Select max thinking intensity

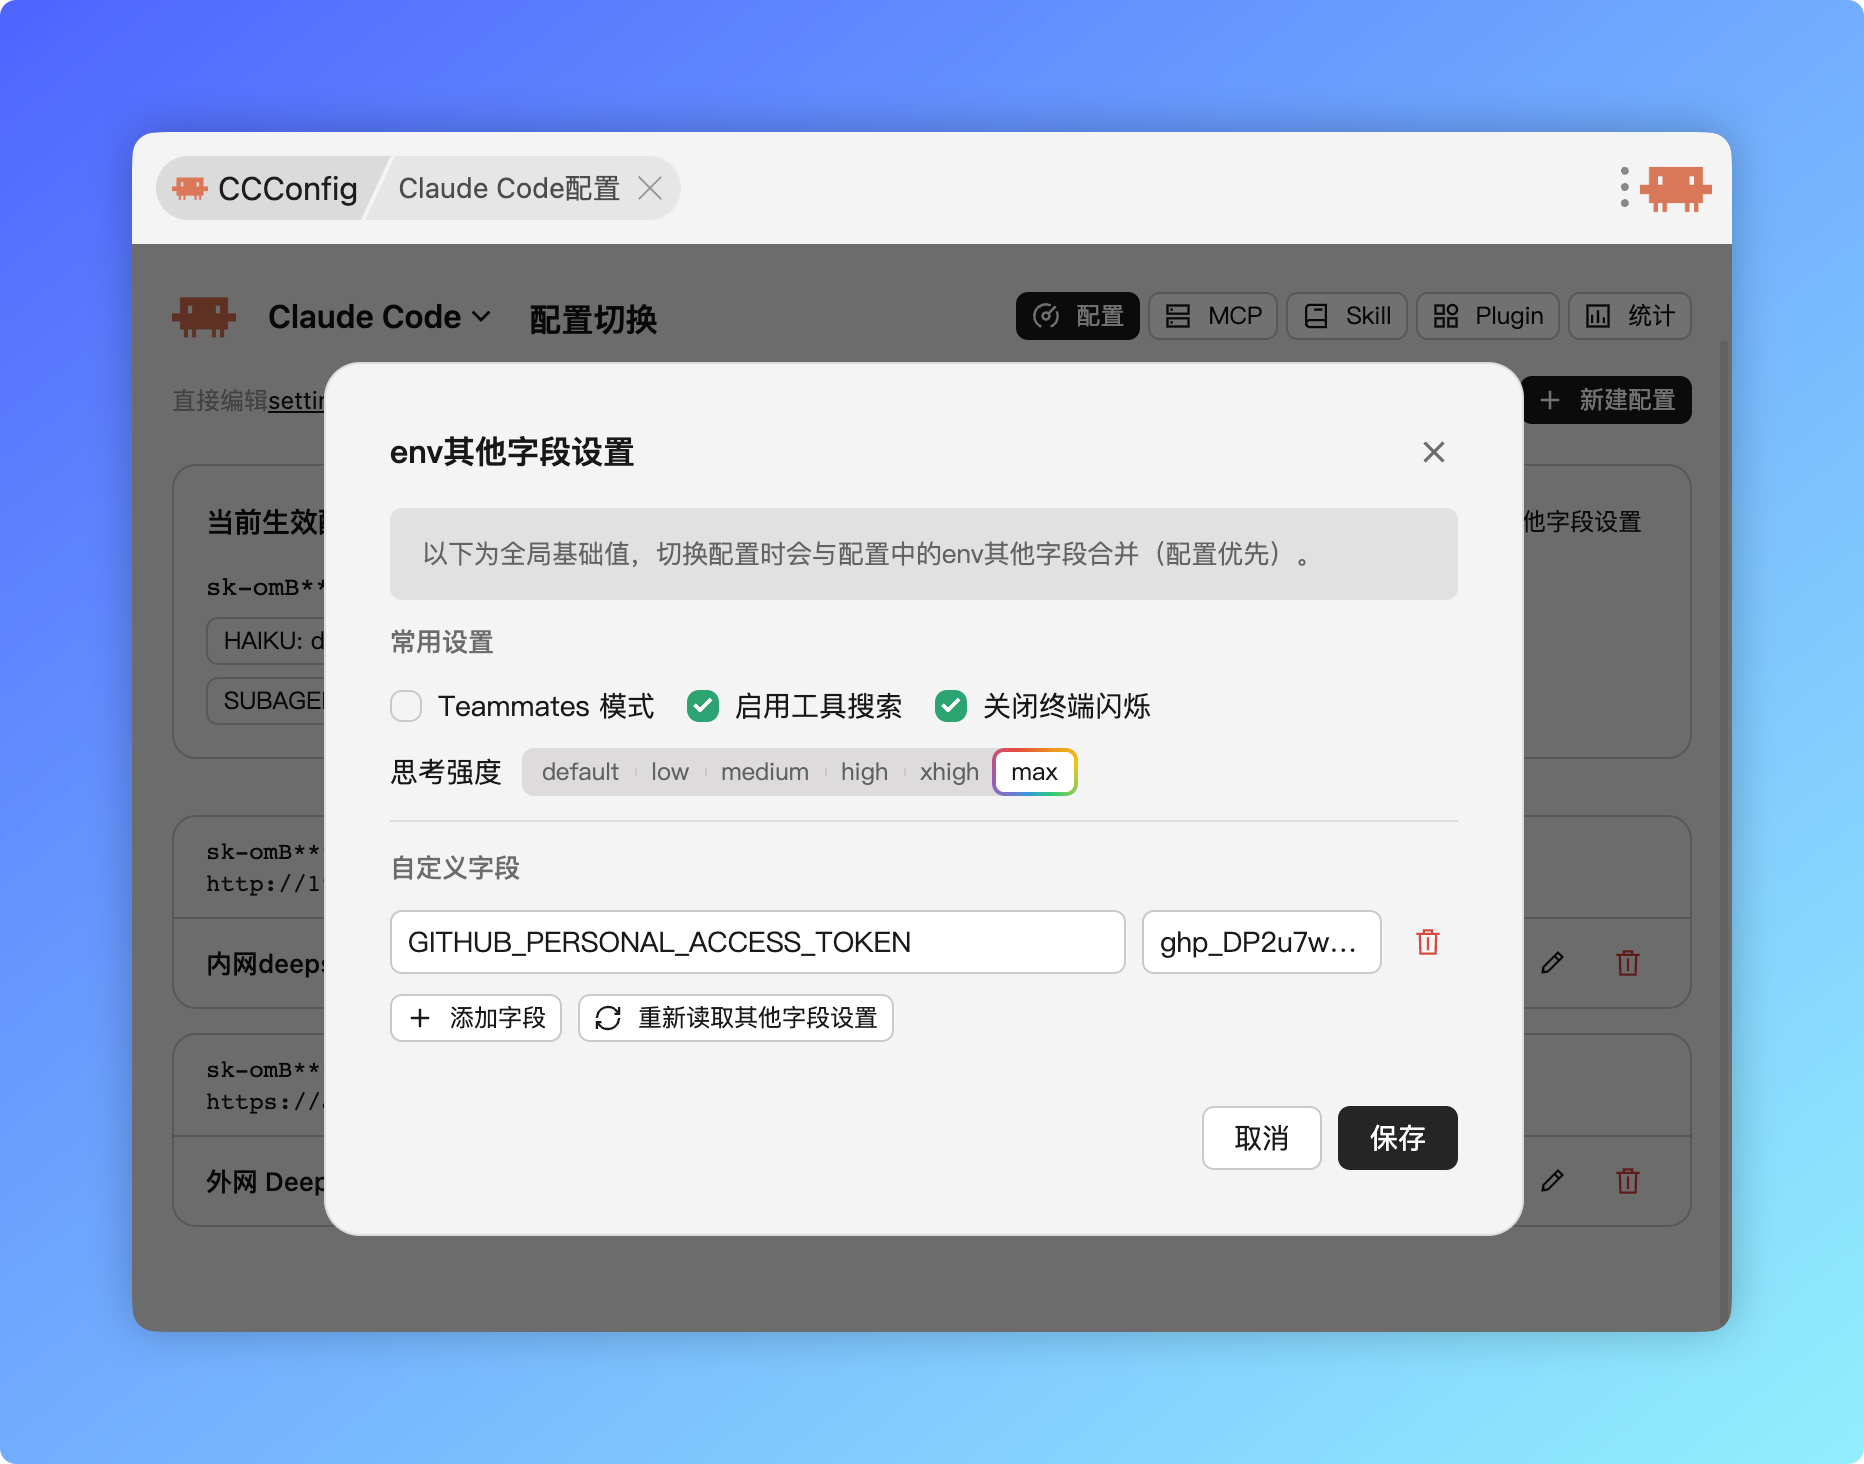(1034, 772)
